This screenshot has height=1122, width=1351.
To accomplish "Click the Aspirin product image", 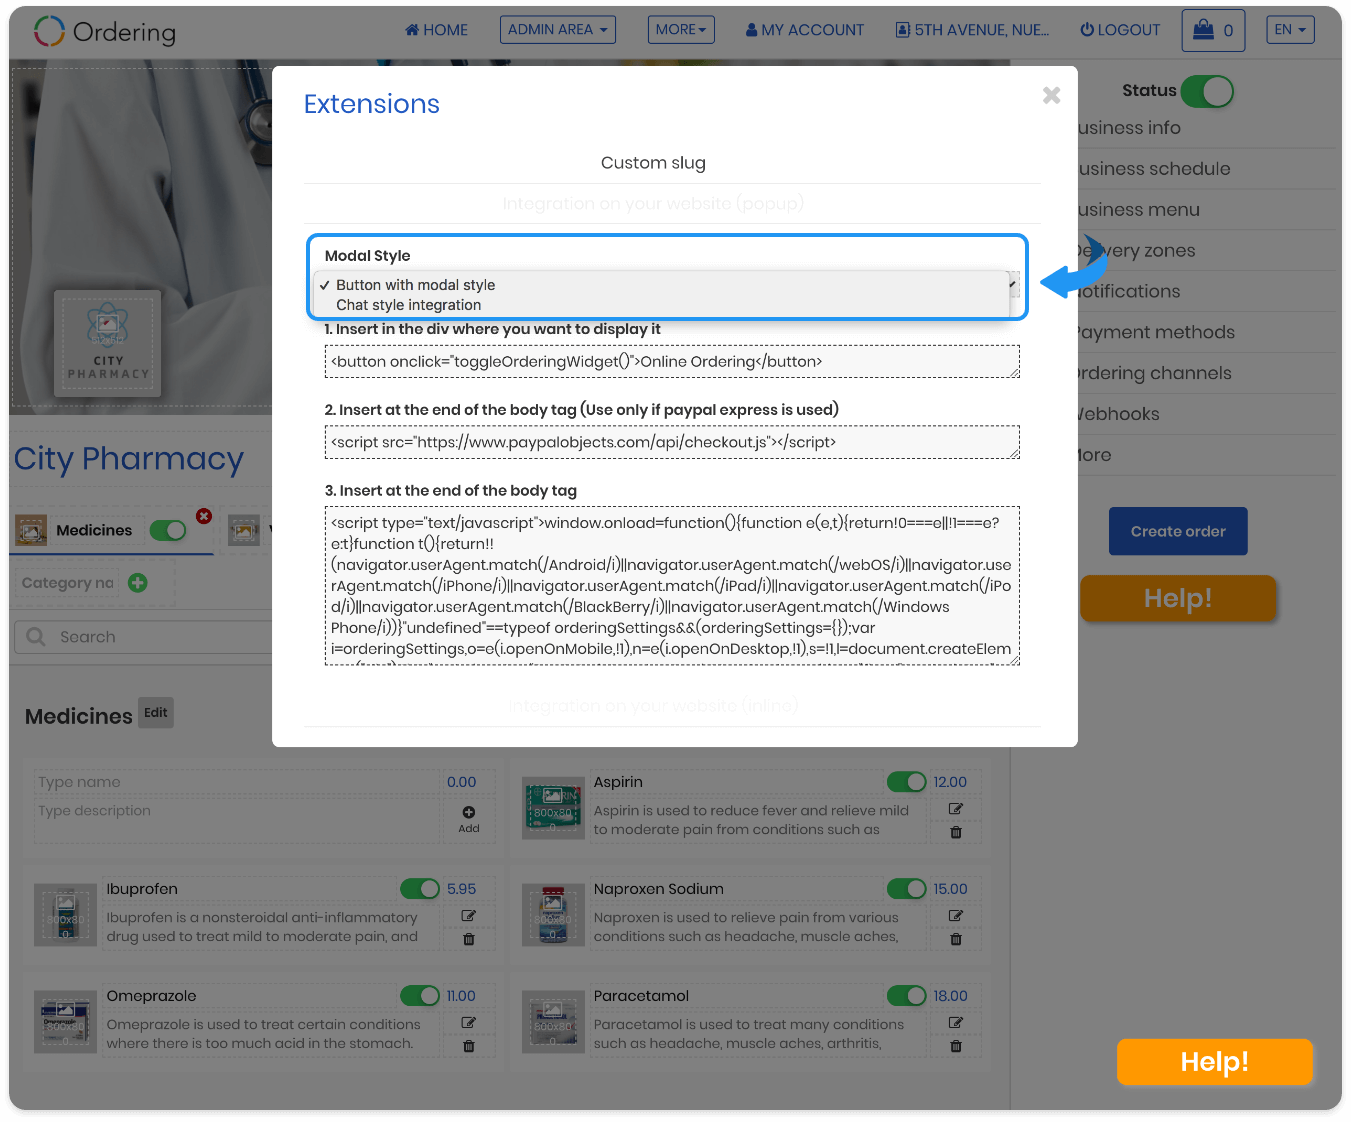I will click(x=553, y=808).
